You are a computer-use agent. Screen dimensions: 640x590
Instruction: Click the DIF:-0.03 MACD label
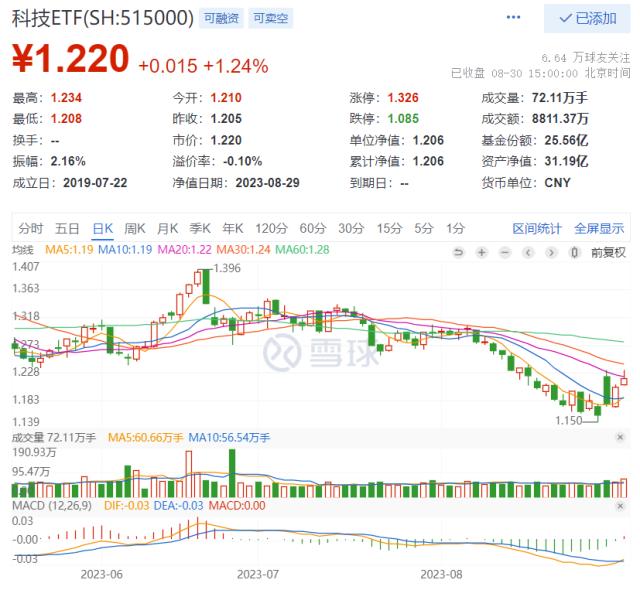tap(127, 506)
